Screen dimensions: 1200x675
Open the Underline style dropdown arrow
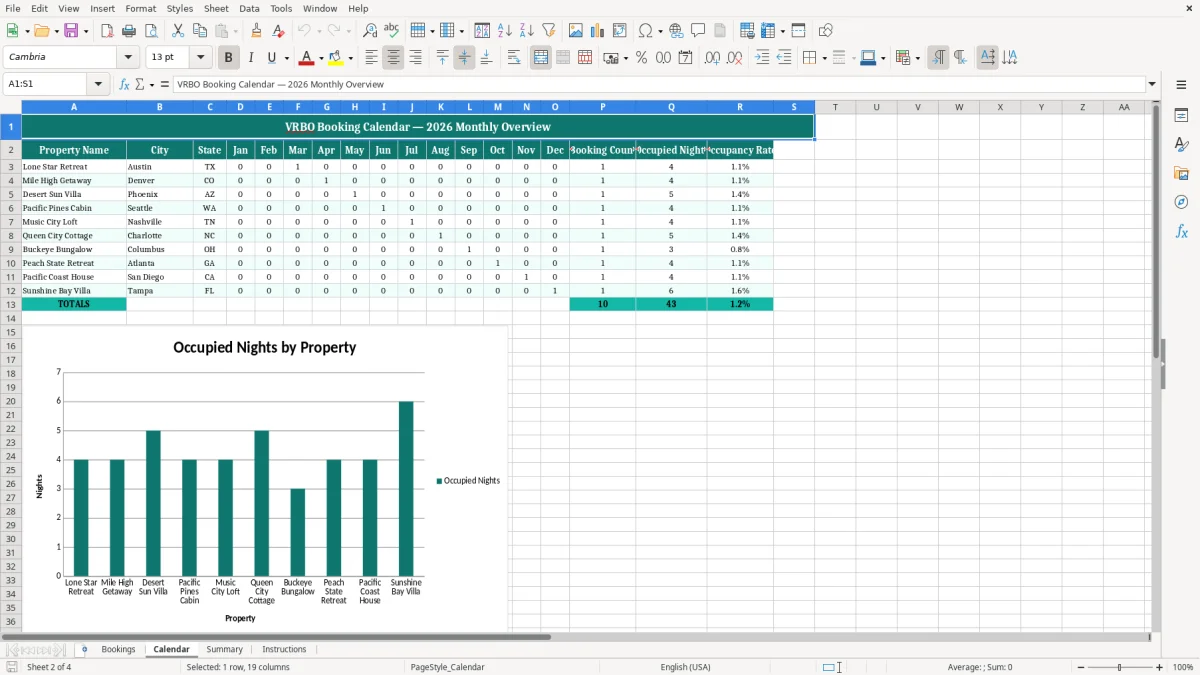(286, 58)
